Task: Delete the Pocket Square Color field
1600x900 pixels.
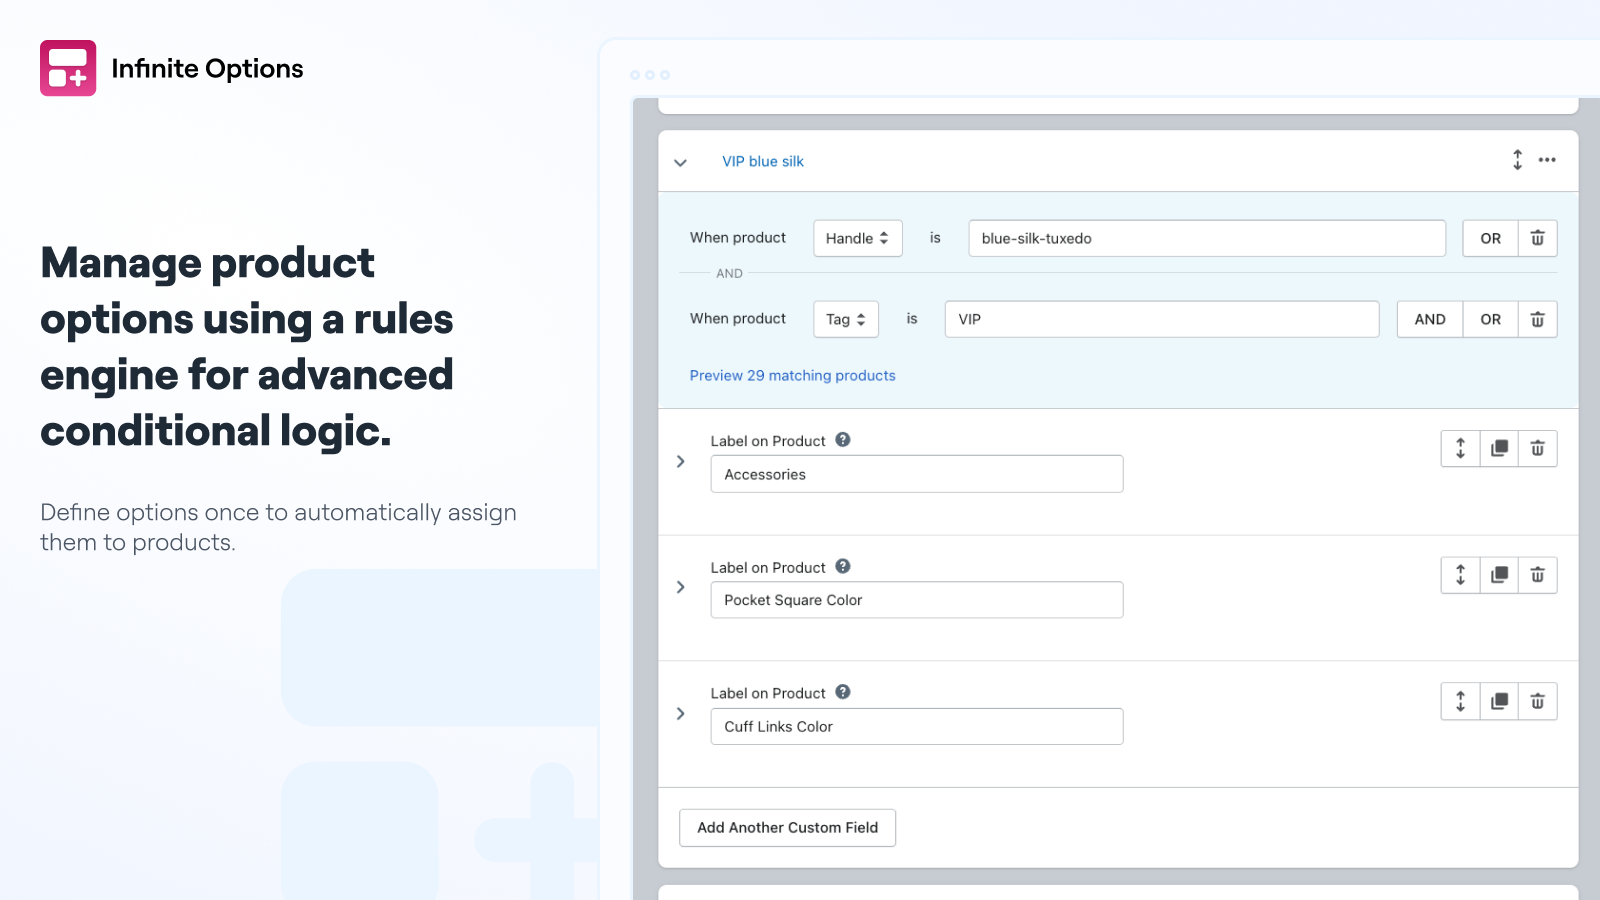Action: pyautogui.click(x=1537, y=575)
